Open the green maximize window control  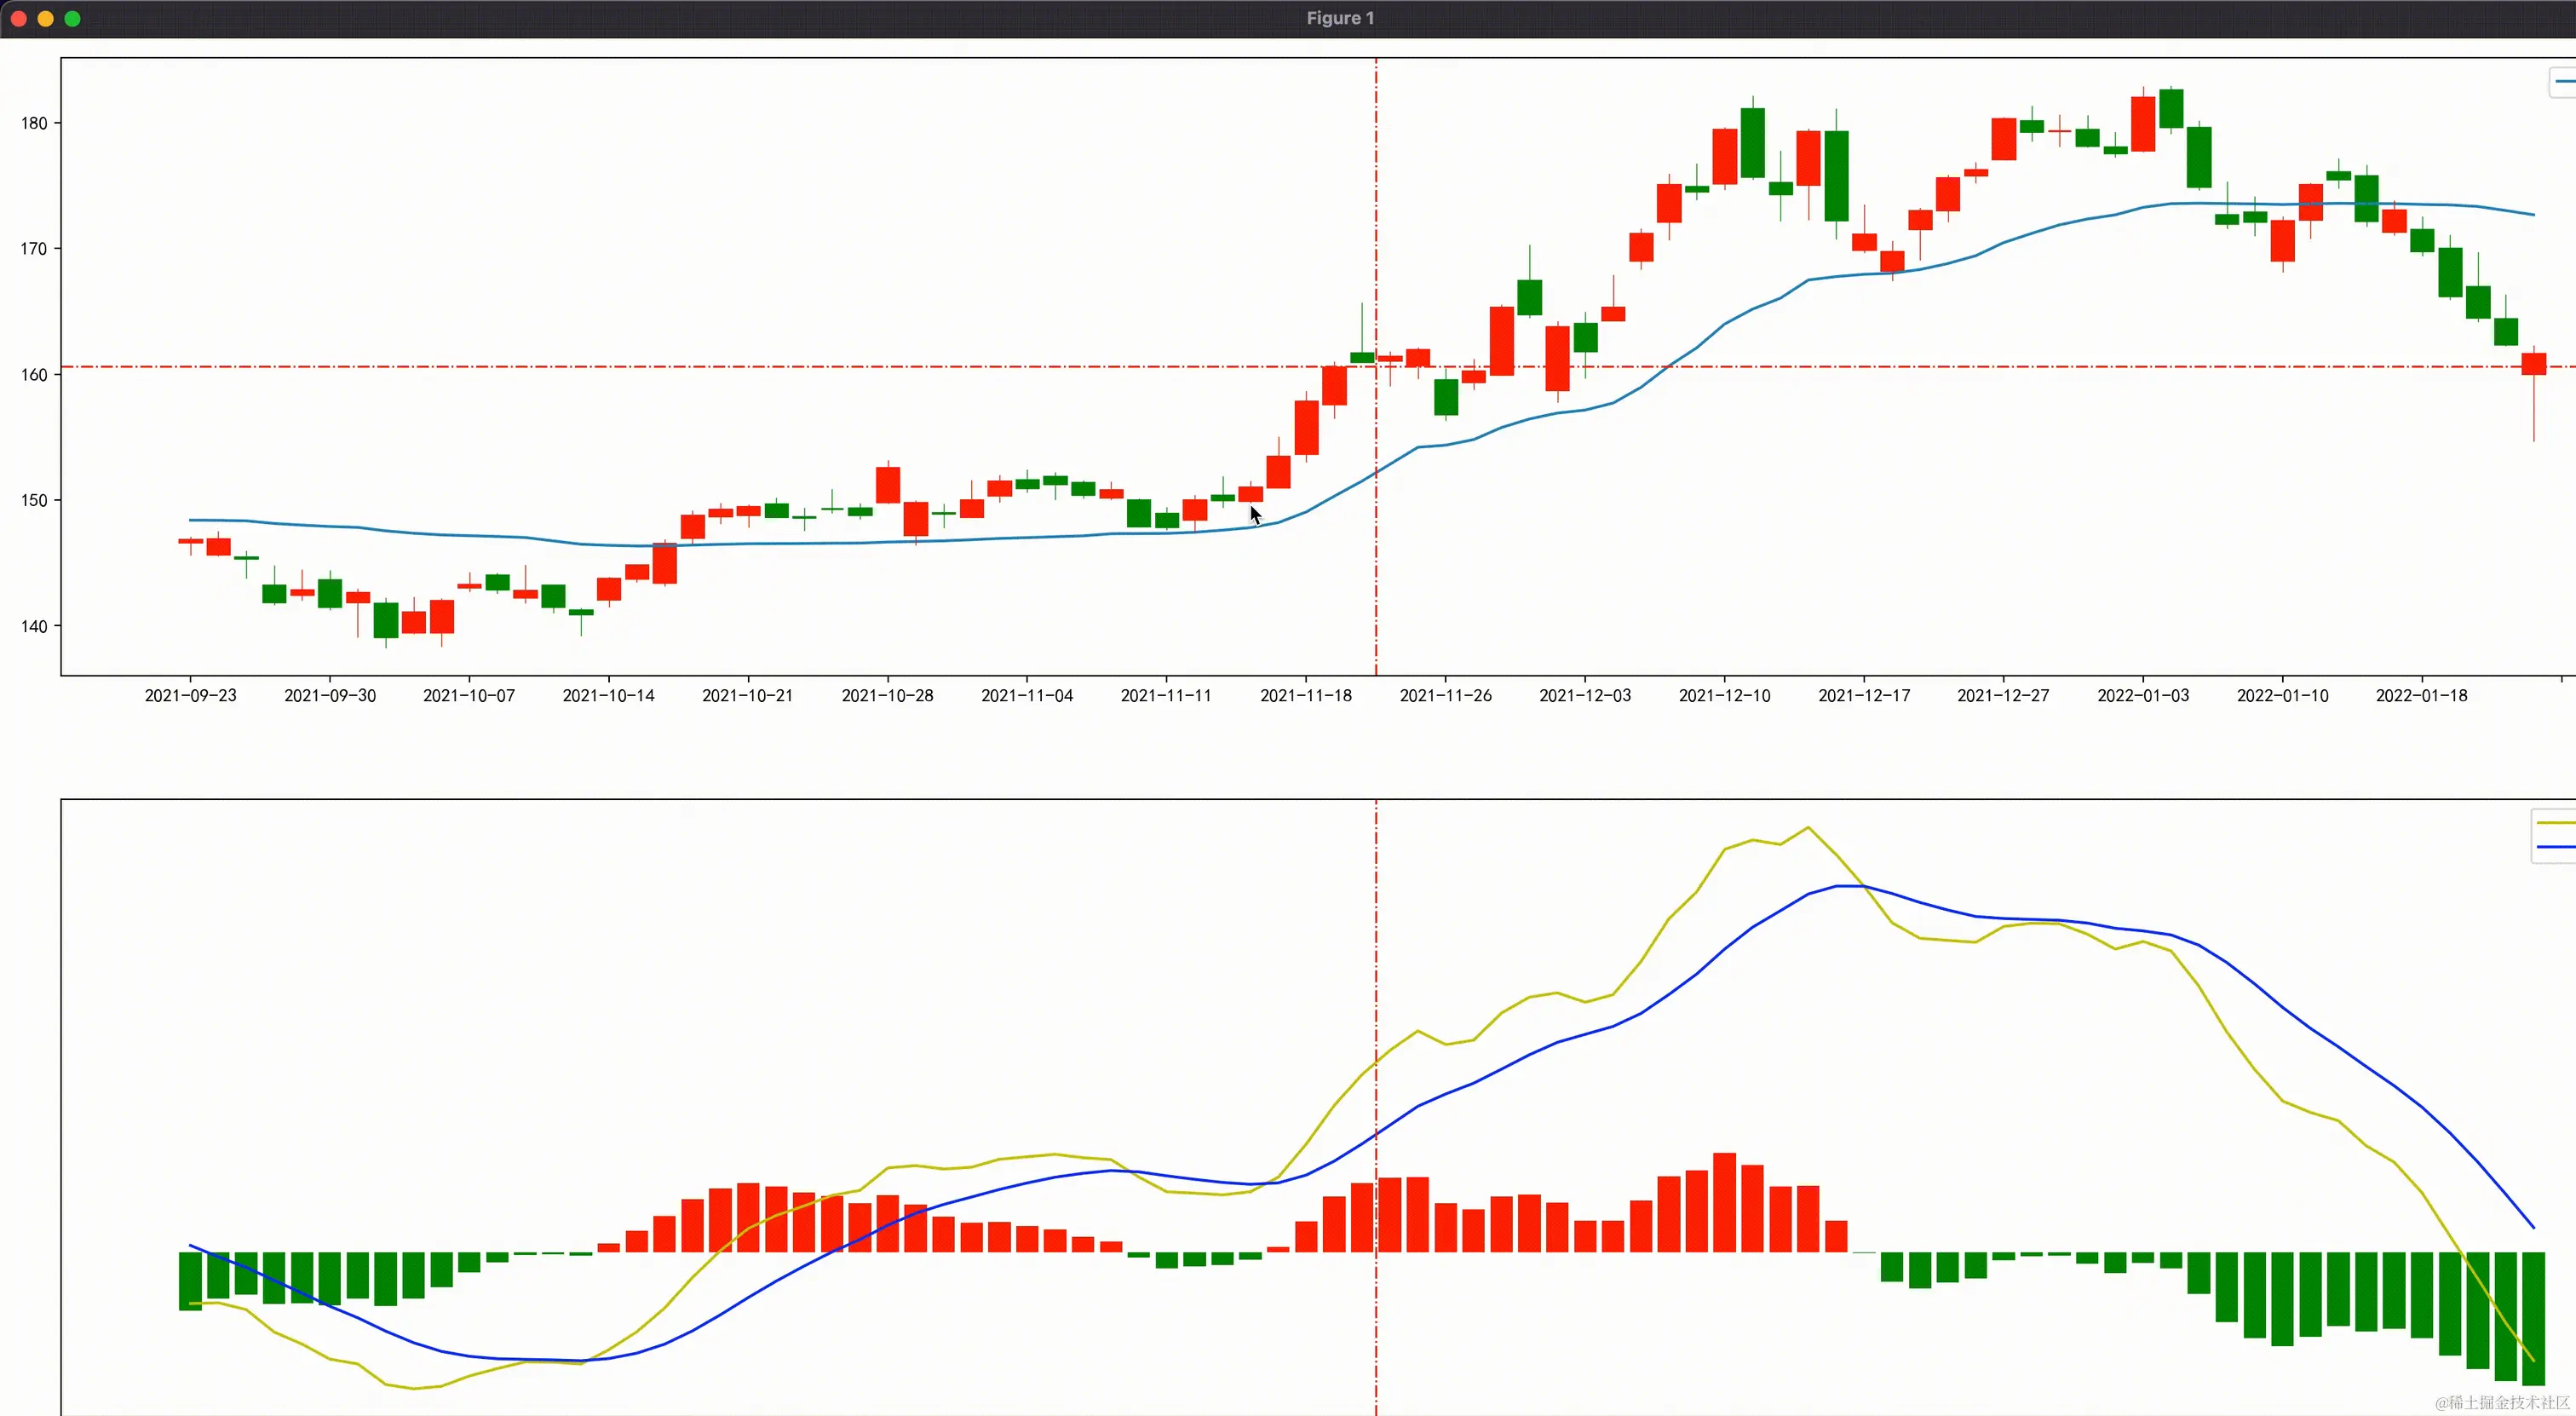[72, 18]
